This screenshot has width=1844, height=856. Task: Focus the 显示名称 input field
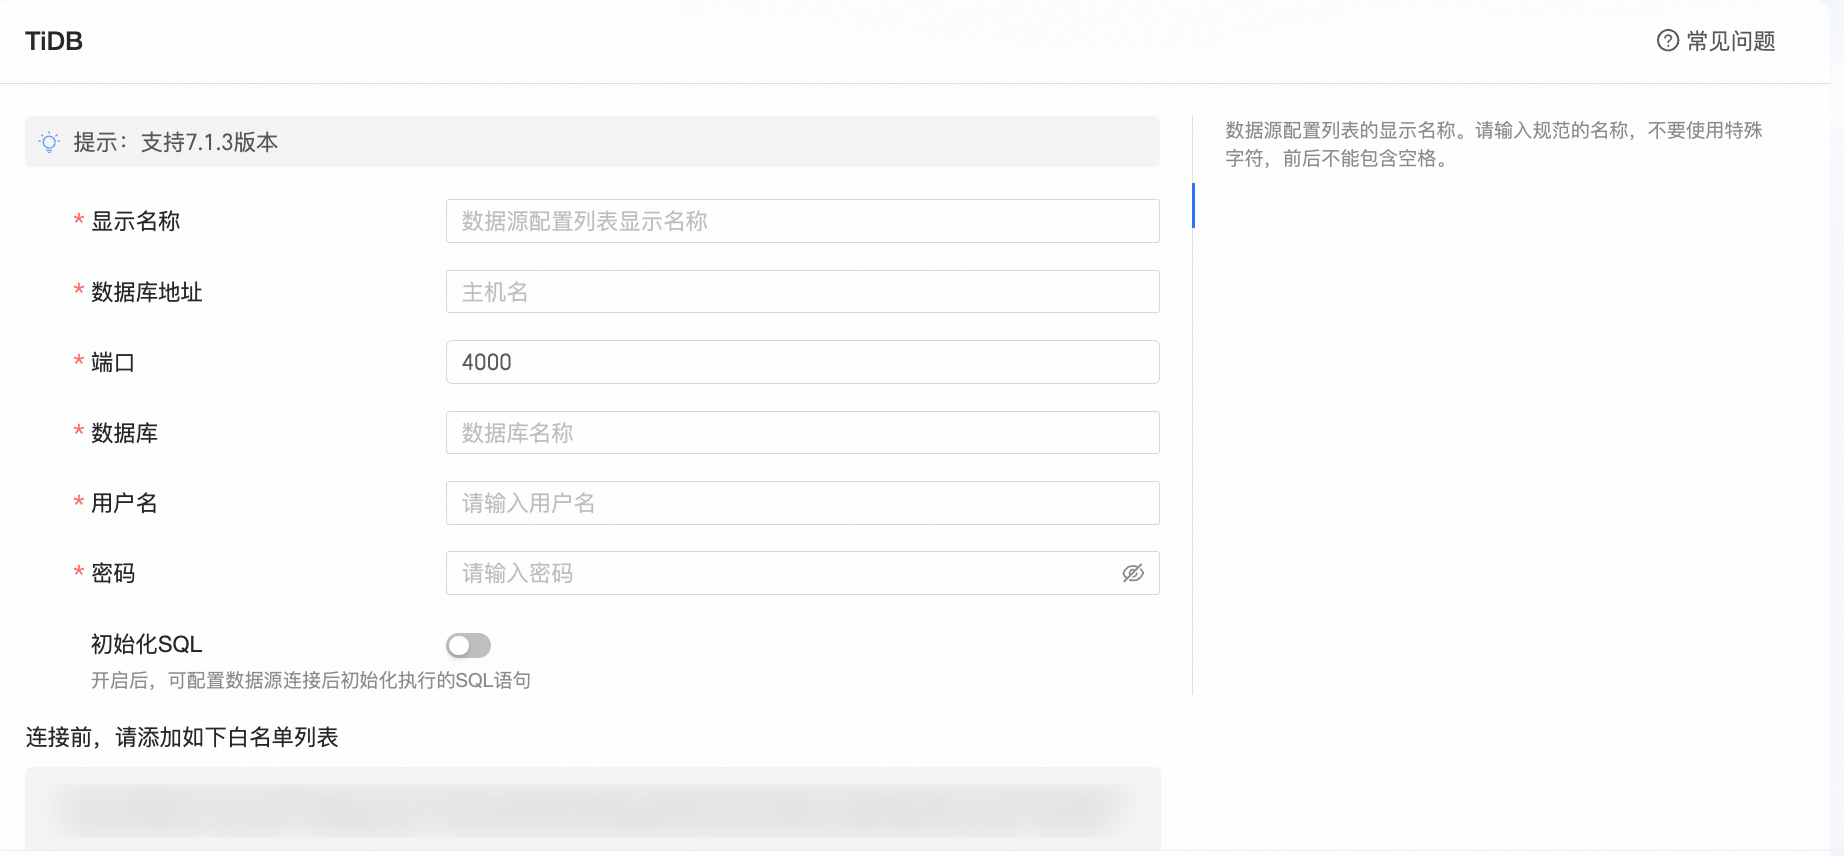point(802,221)
